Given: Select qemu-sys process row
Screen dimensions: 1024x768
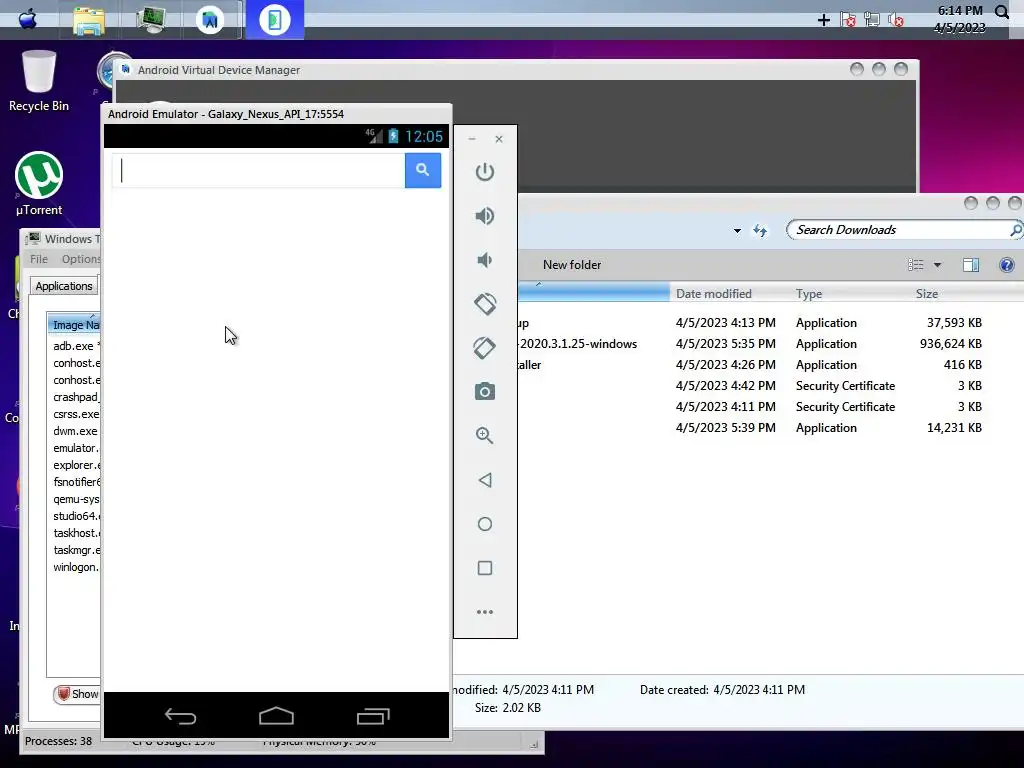Looking at the screenshot, I should 75,499.
